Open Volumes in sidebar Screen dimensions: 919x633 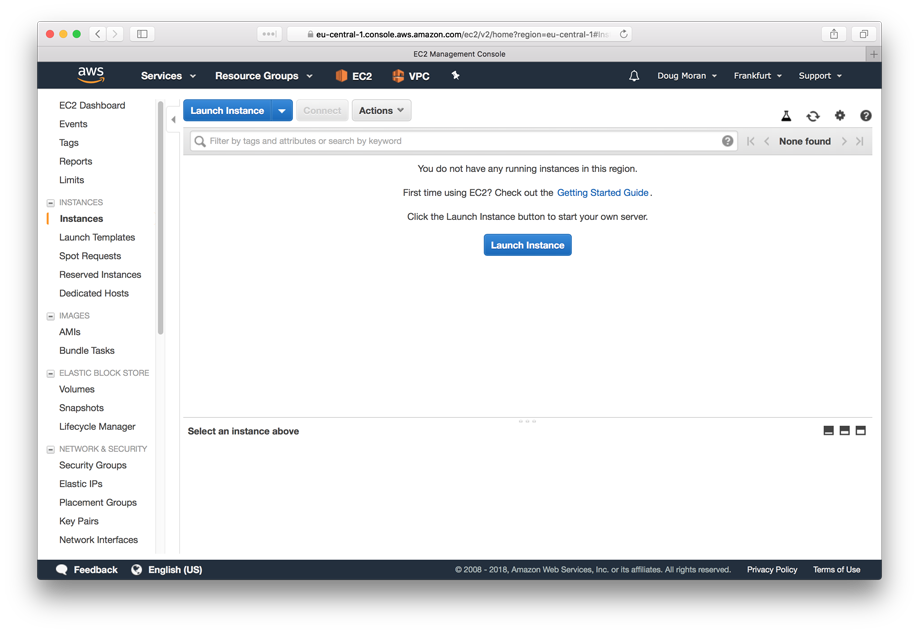[76, 389]
